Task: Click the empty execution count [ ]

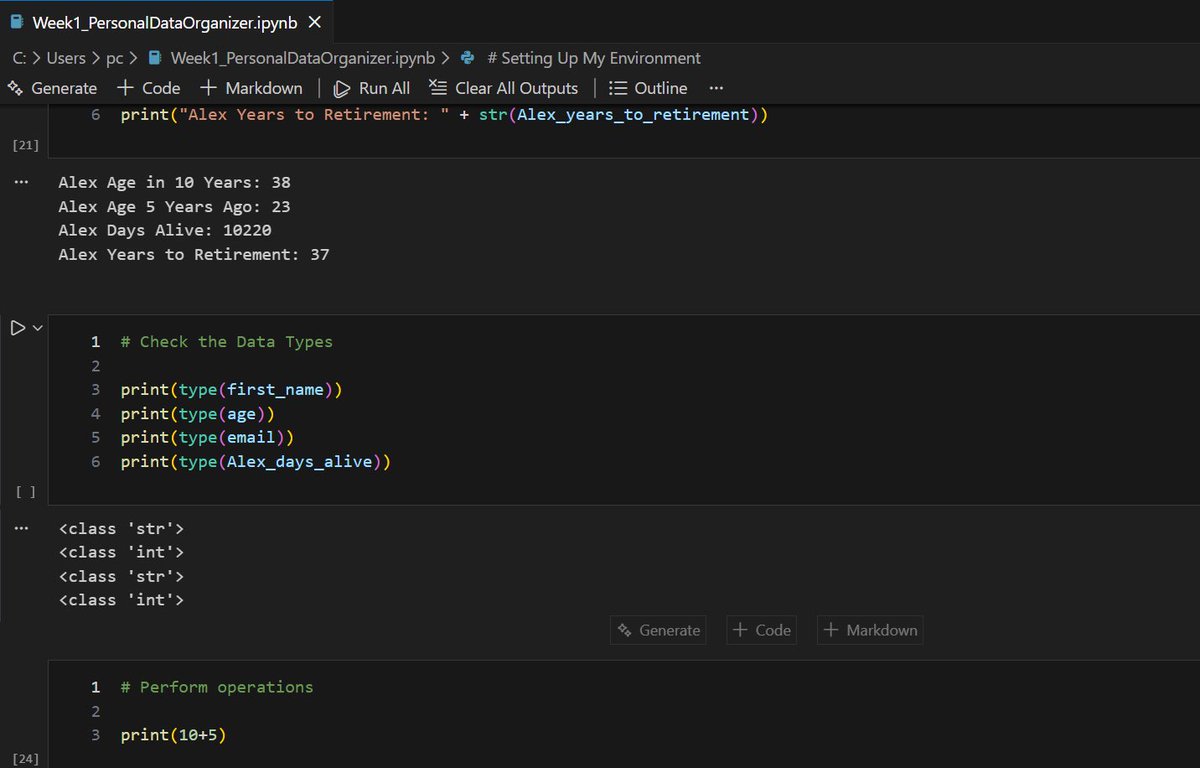Action: click(x=26, y=492)
